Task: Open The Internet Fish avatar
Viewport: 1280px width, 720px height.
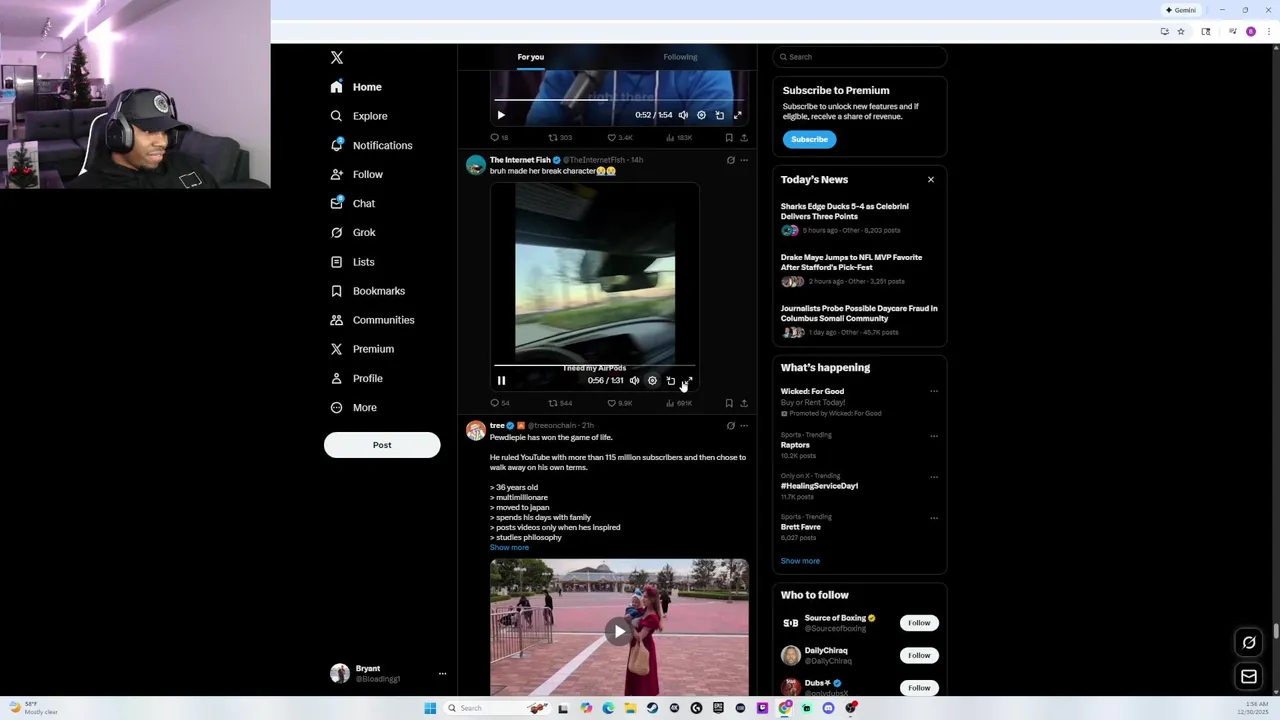Action: point(476,165)
